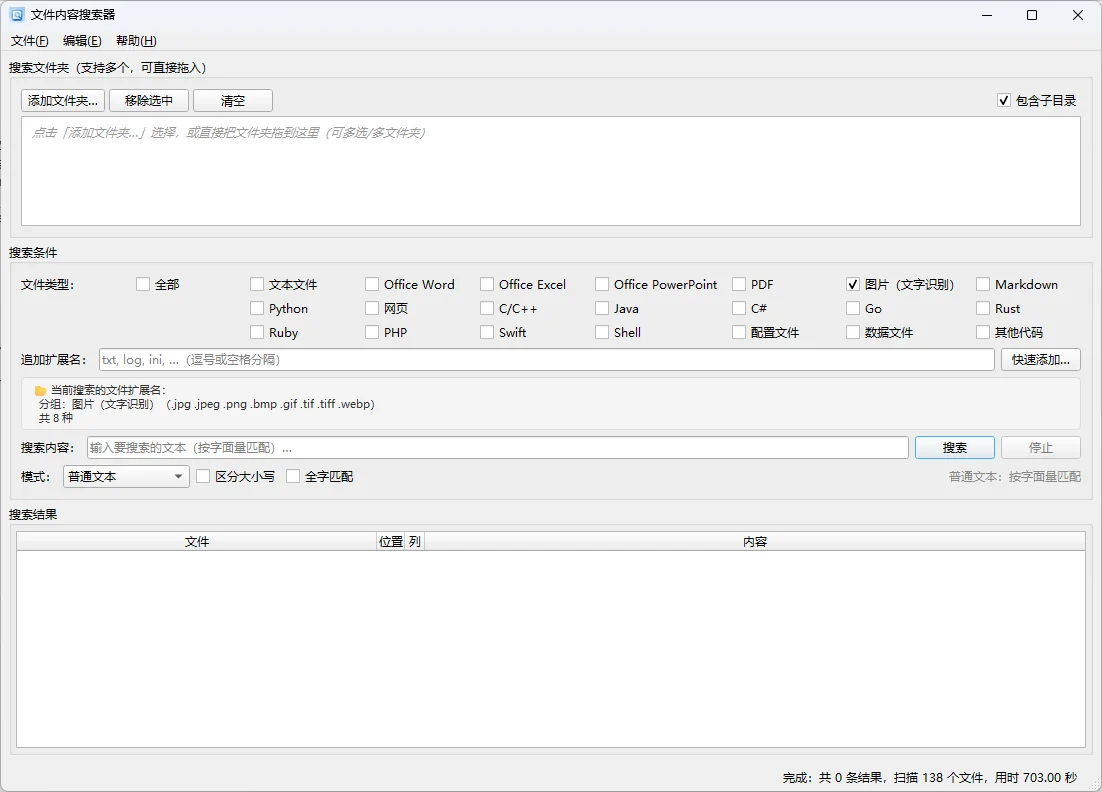Image resolution: width=1102 pixels, height=792 pixels.
Task: Check the Python checkbox
Action: click(257, 308)
